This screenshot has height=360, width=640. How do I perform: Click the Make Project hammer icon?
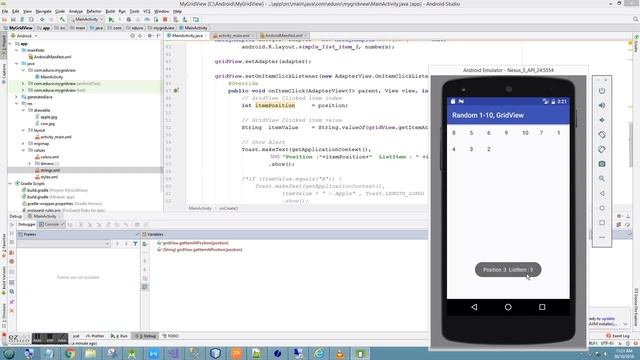click(62, 19)
